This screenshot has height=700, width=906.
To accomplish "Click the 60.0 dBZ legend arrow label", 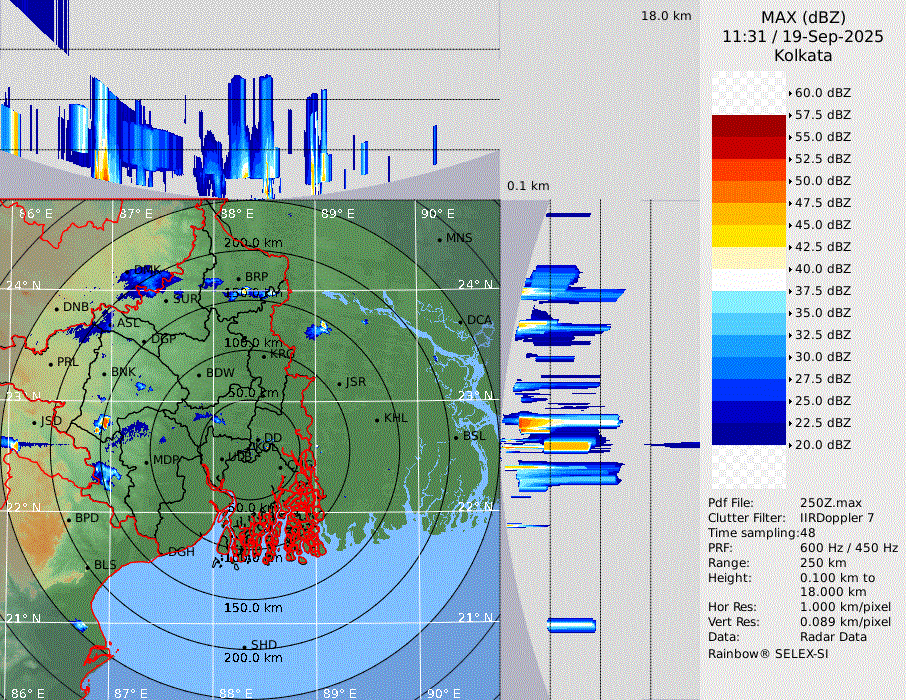I will pos(821,92).
